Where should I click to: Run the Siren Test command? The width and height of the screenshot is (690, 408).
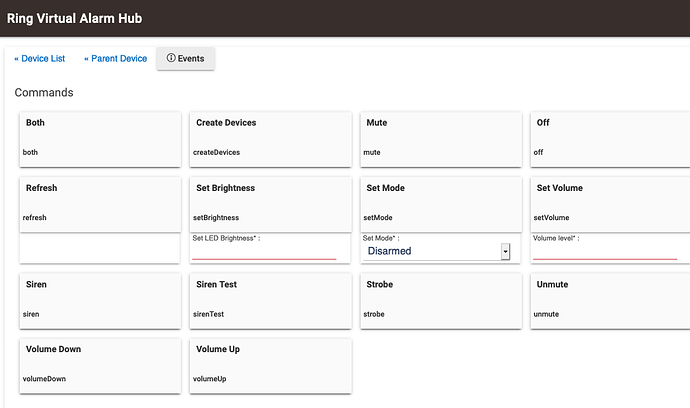click(x=271, y=301)
